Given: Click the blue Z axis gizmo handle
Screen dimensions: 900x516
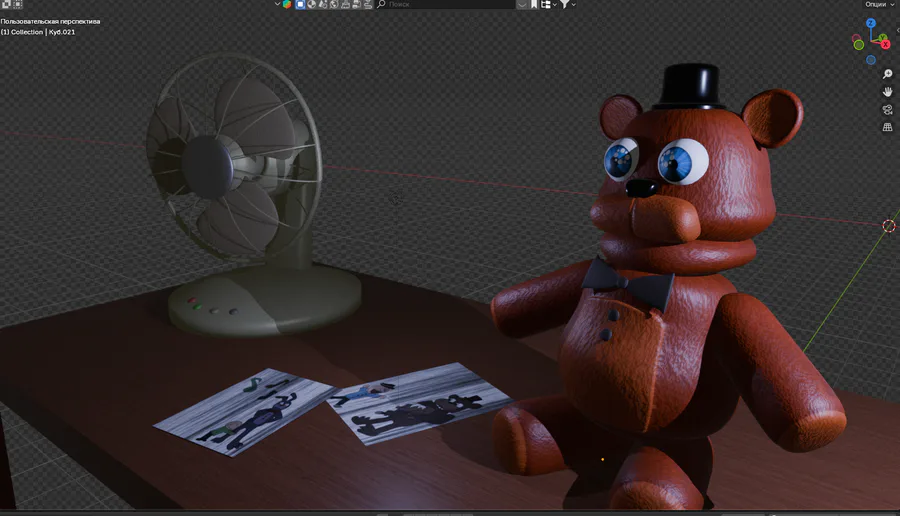Looking at the screenshot, I should (871, 23).
